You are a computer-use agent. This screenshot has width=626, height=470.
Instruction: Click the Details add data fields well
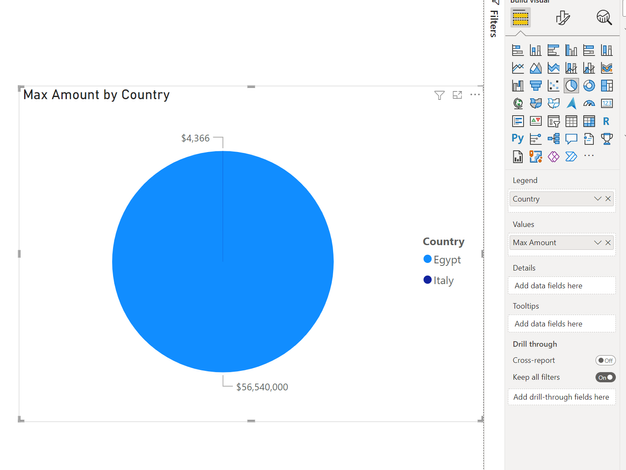click(x=562, y=286)
